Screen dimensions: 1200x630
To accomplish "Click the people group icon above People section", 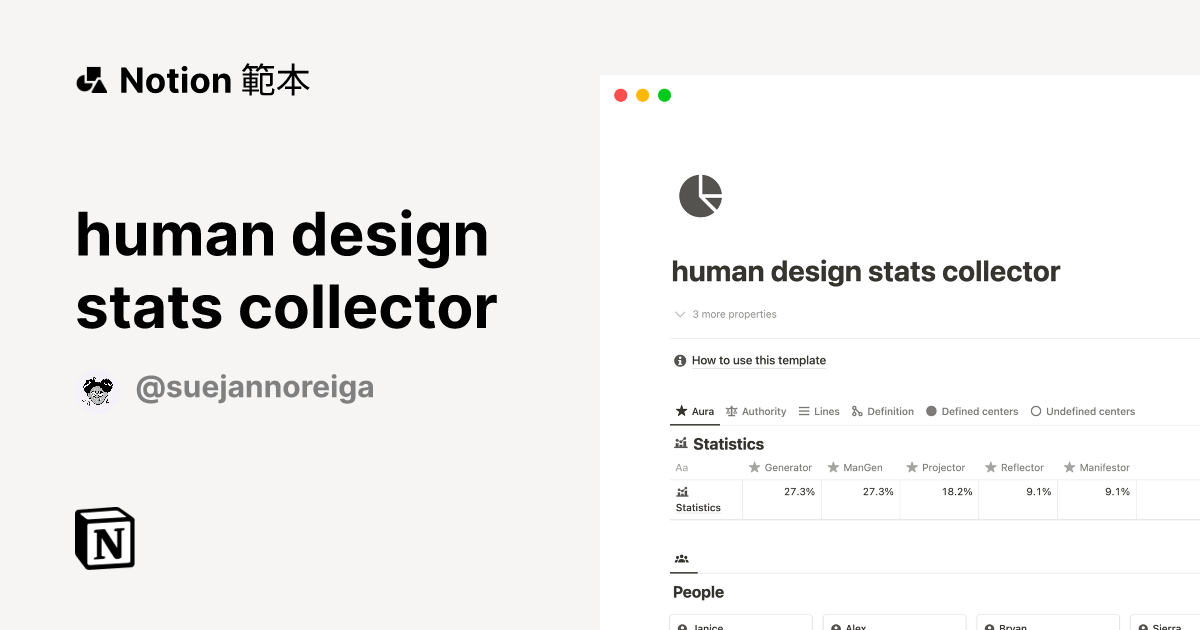I will (x=682, y=560).
